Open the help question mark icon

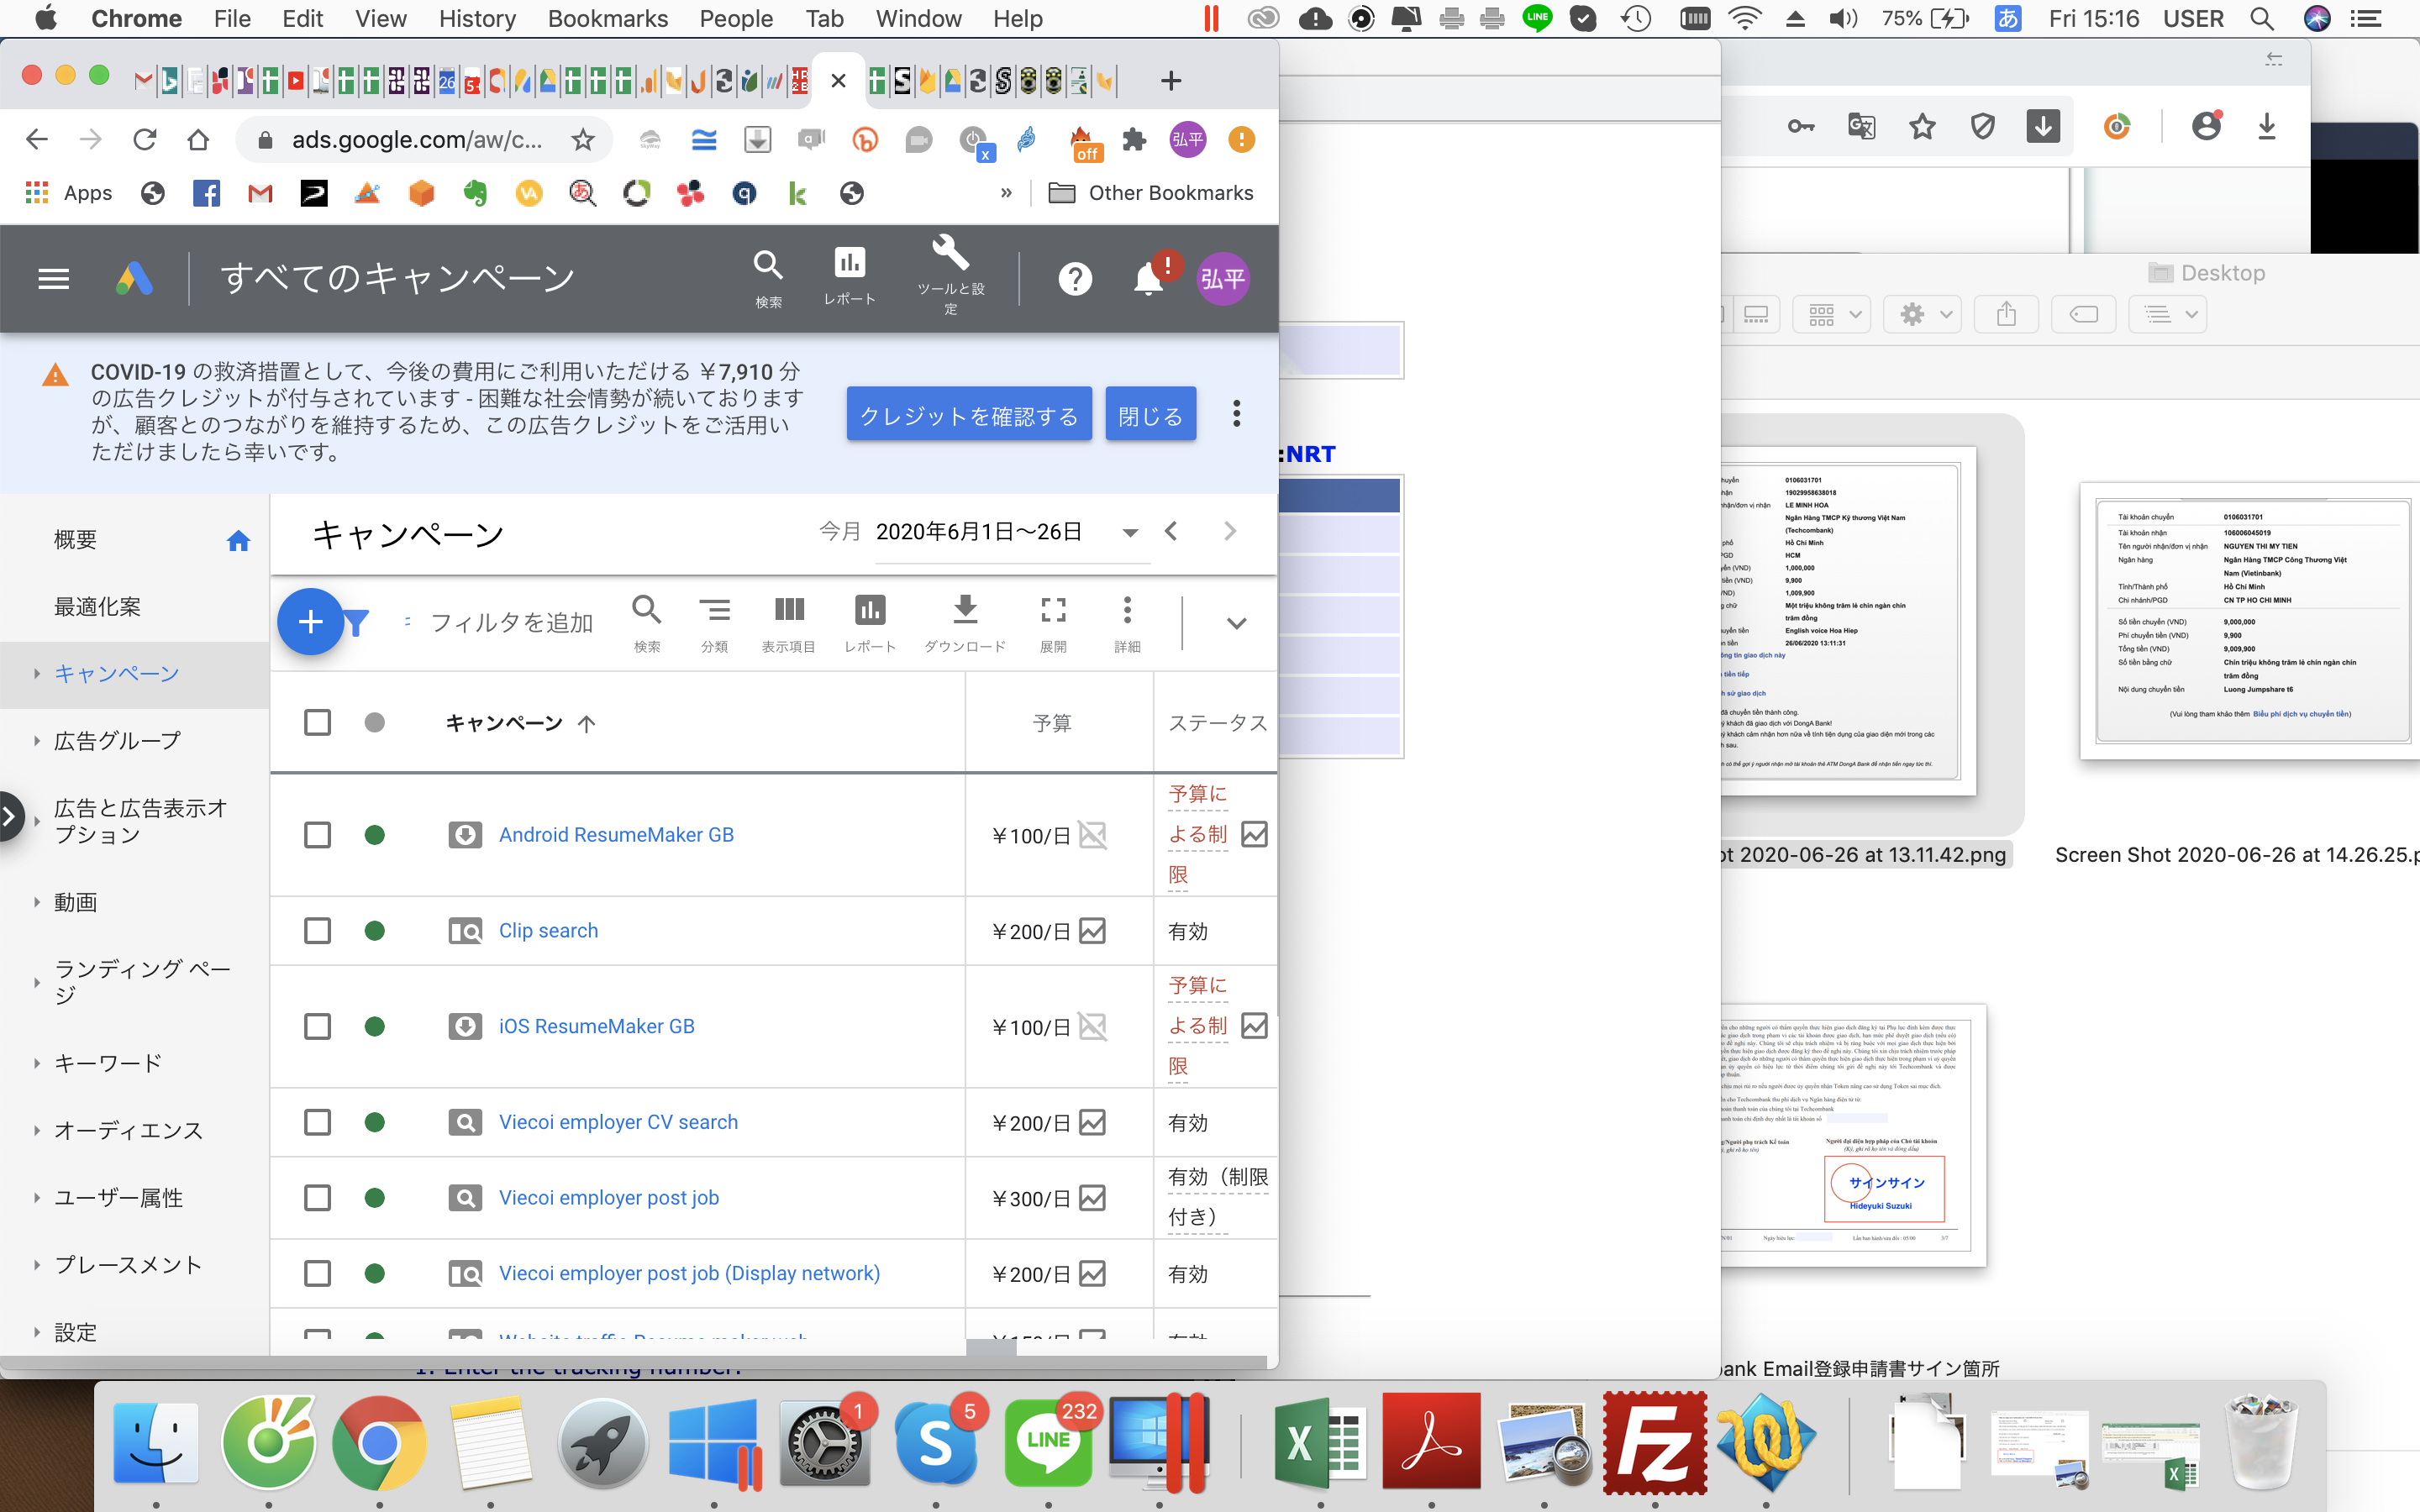click(x=1075, y=279)
